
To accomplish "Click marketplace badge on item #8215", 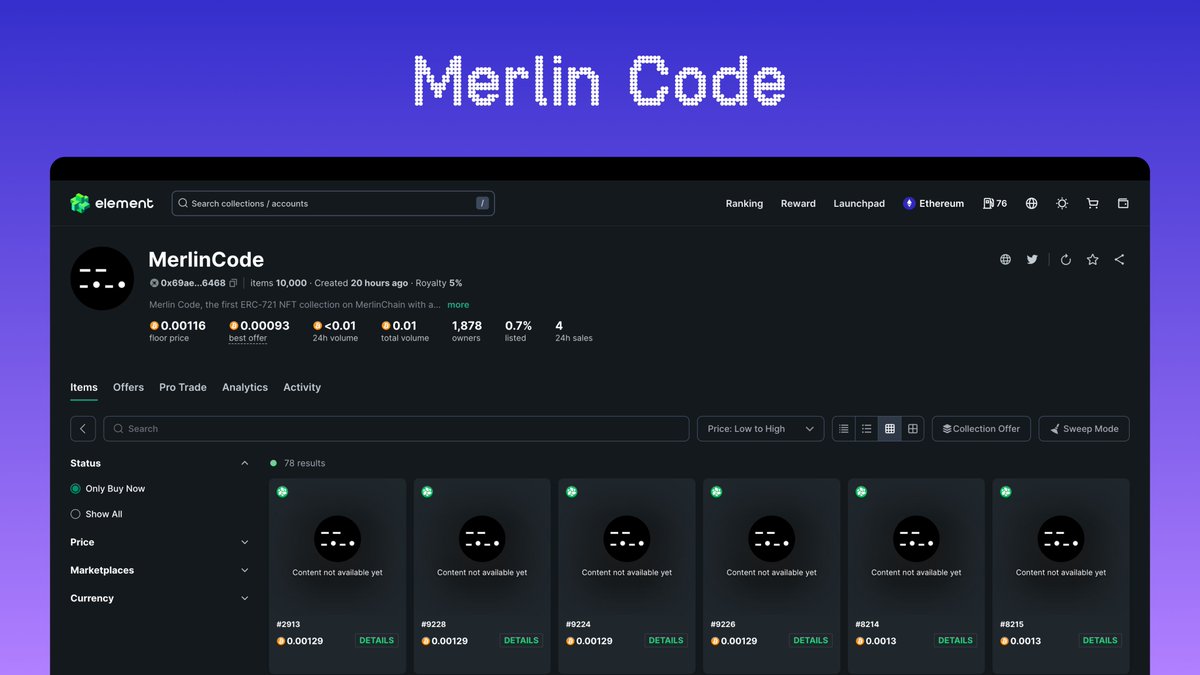I will click(x=1006, y=491).
